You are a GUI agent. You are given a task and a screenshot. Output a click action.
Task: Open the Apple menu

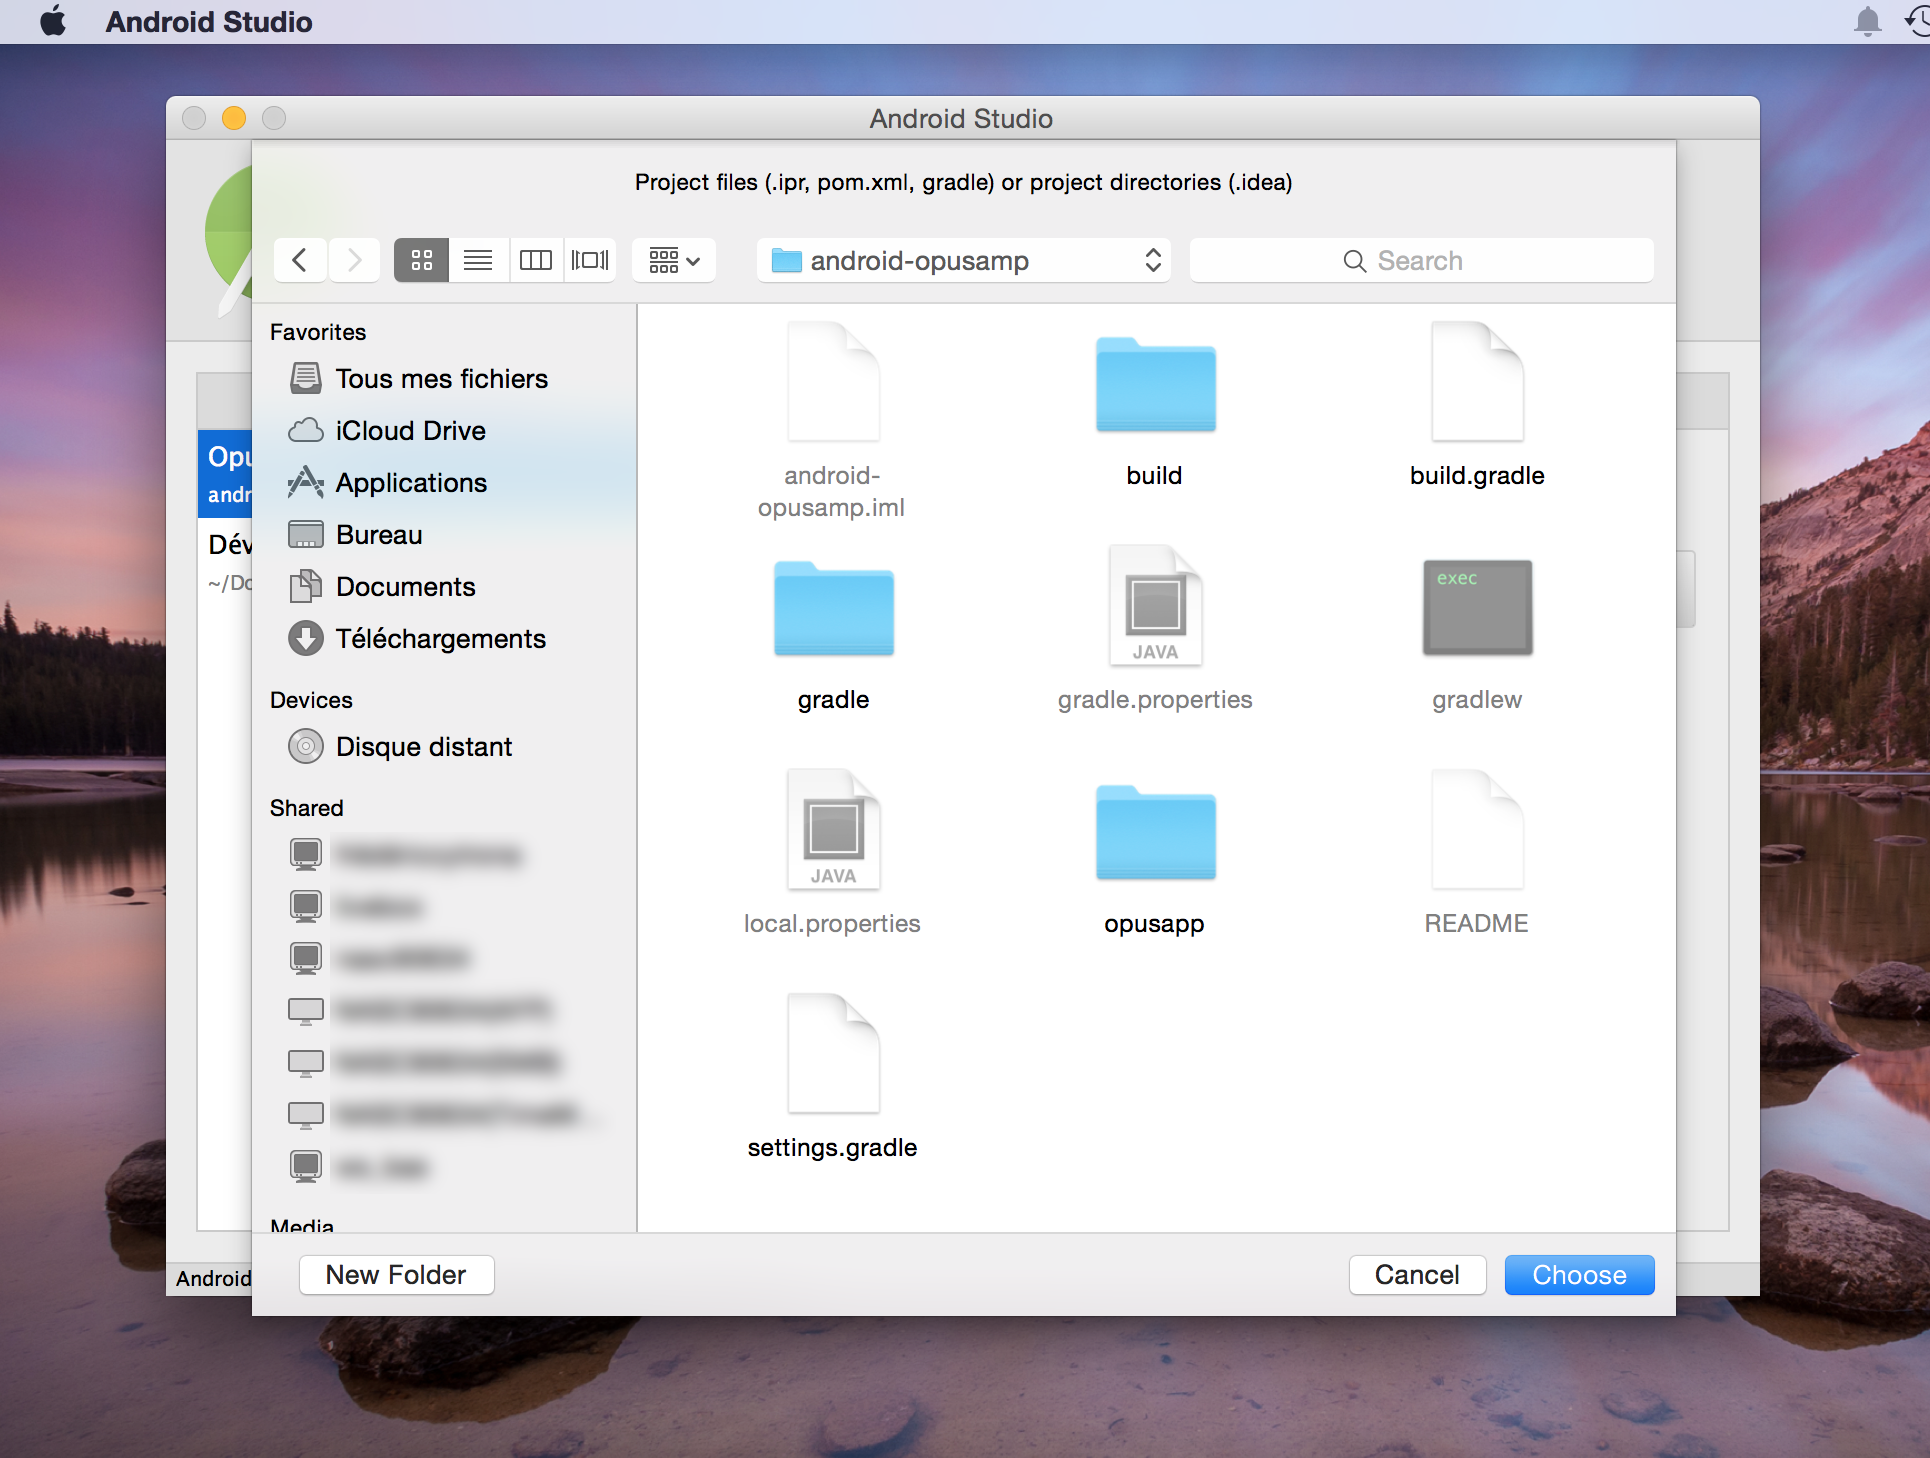pos(53,21)
